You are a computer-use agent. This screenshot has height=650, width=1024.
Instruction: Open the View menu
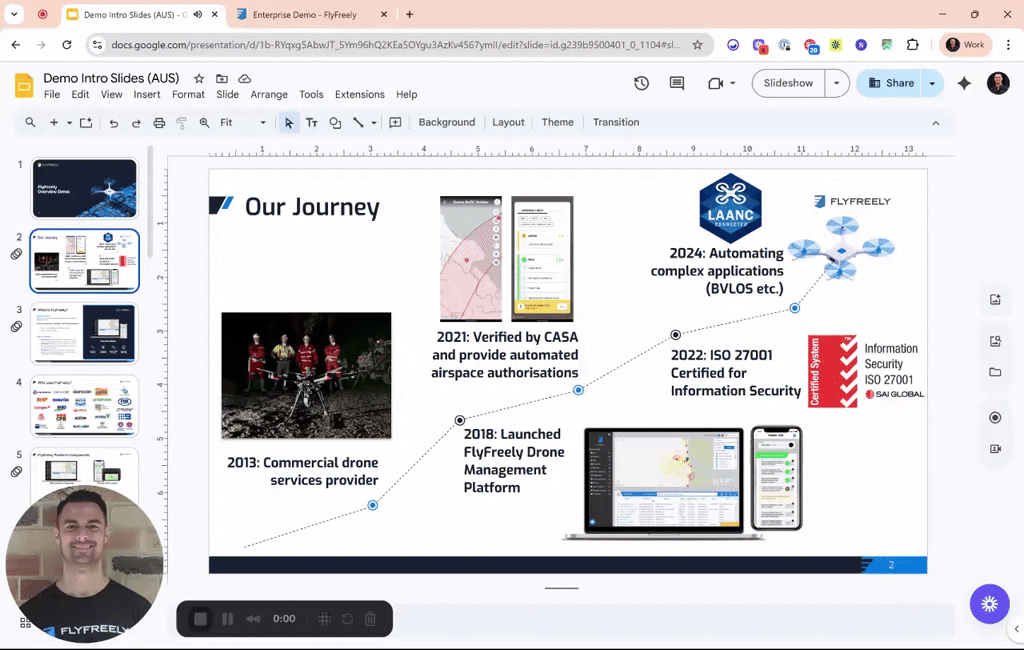(x=111, y=94)
